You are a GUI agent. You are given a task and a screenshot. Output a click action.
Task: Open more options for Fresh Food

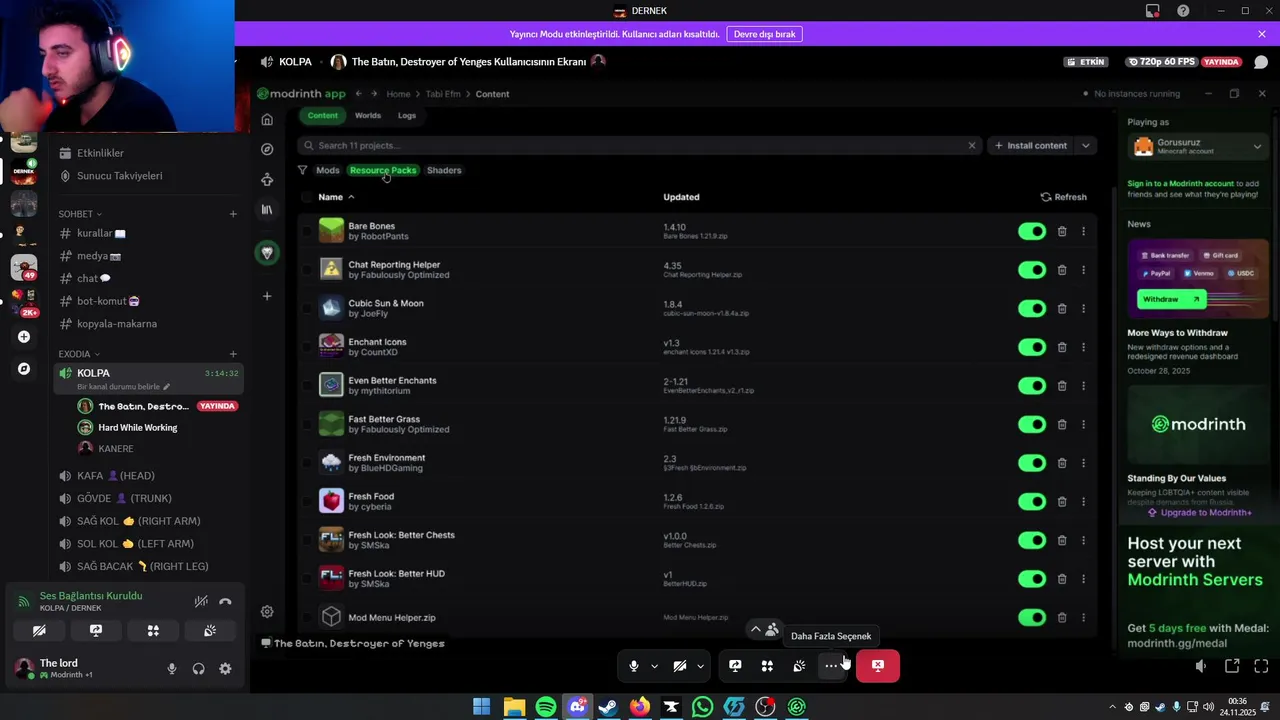click(1083, 501)
